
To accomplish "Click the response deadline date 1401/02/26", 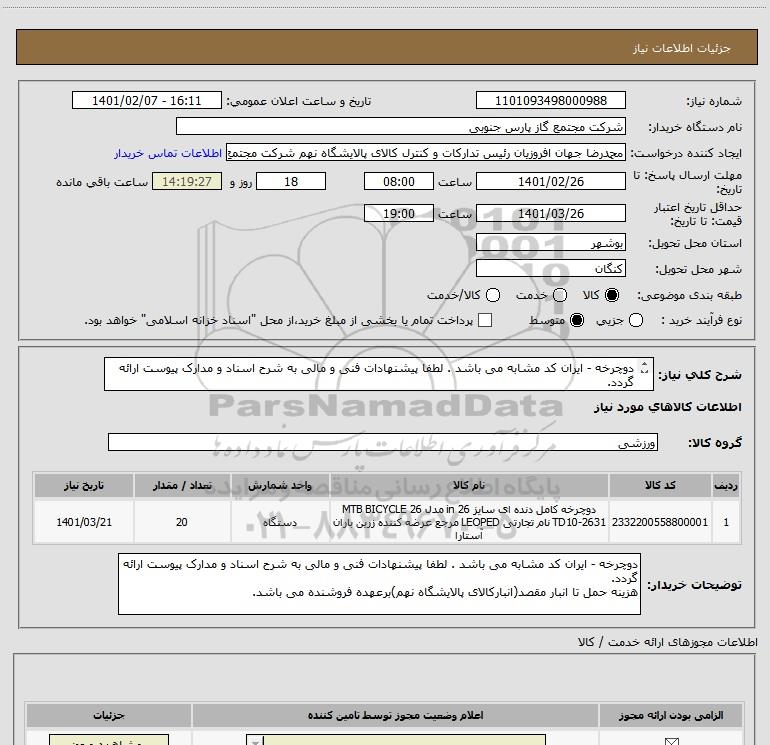I will (550, 181).
